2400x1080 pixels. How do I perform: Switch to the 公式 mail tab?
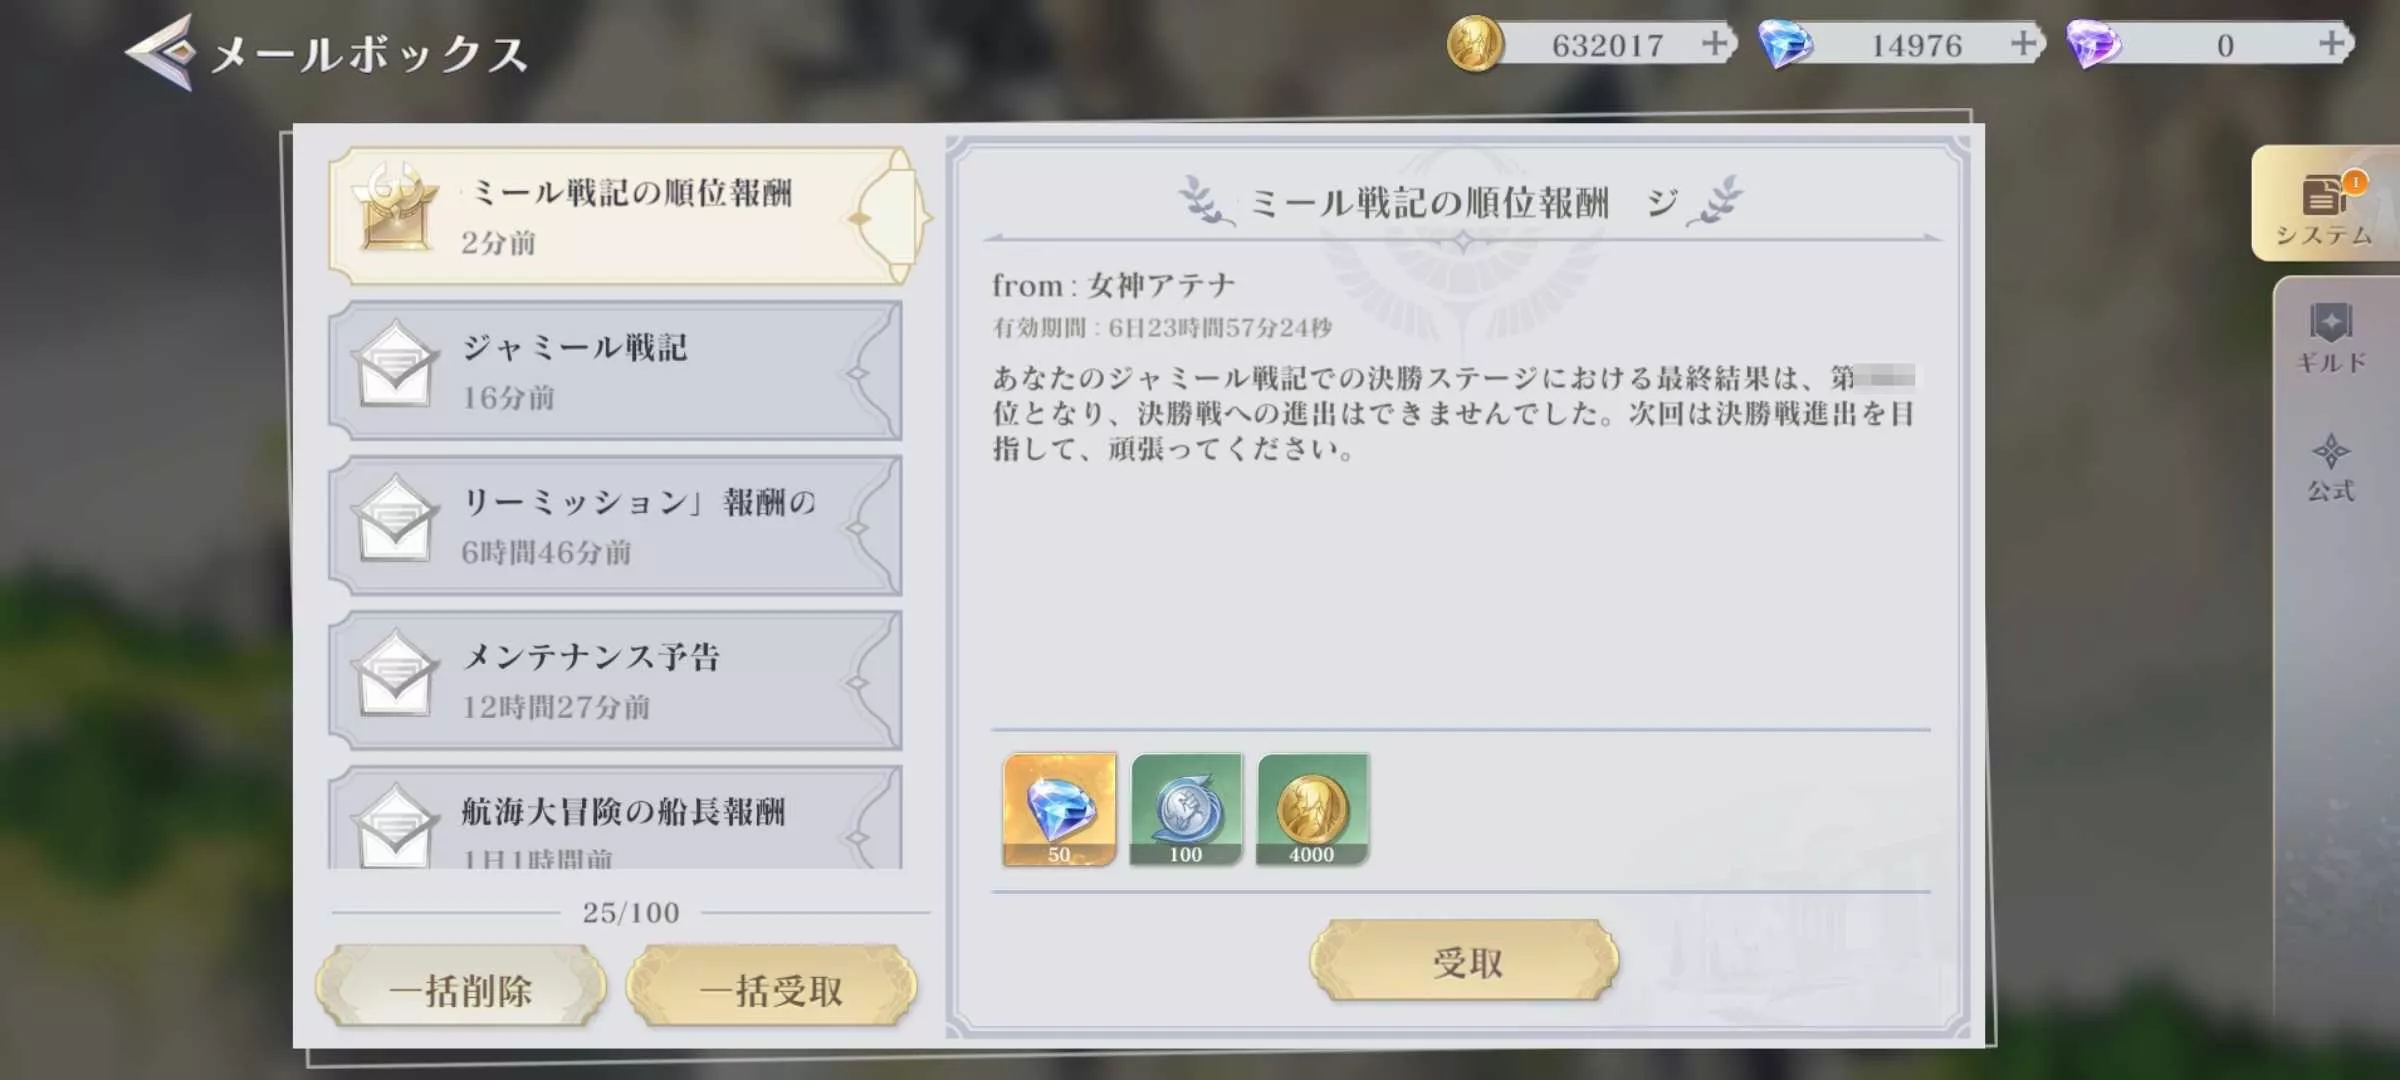tap(2332, 468)
